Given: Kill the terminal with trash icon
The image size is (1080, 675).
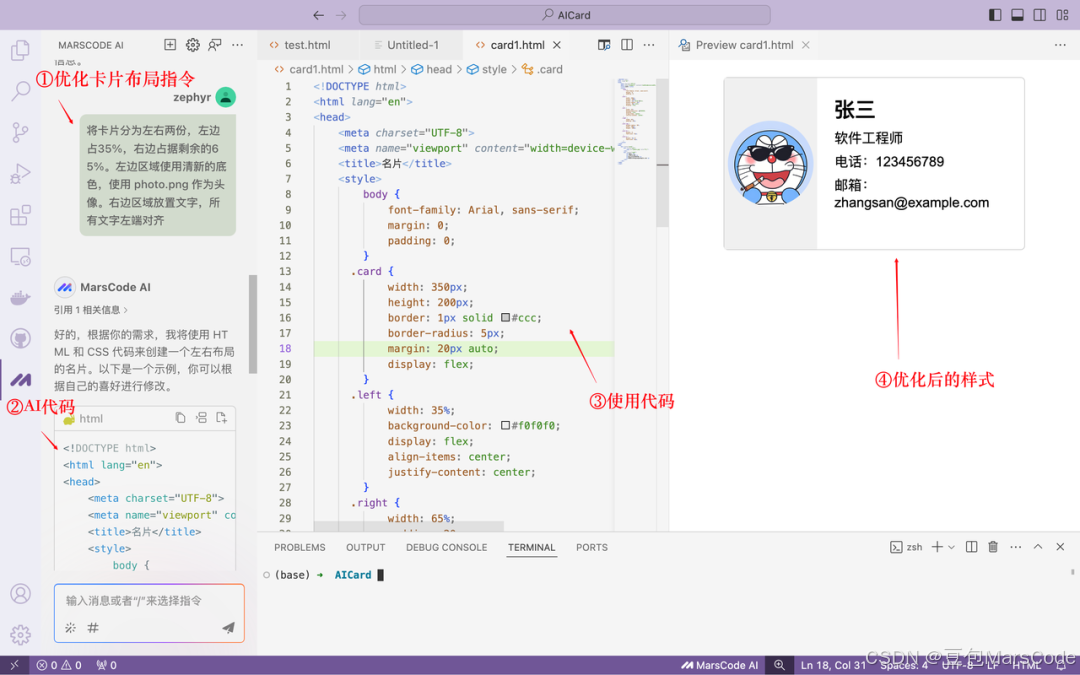Looking at the screenshot, I should point(993,547).
